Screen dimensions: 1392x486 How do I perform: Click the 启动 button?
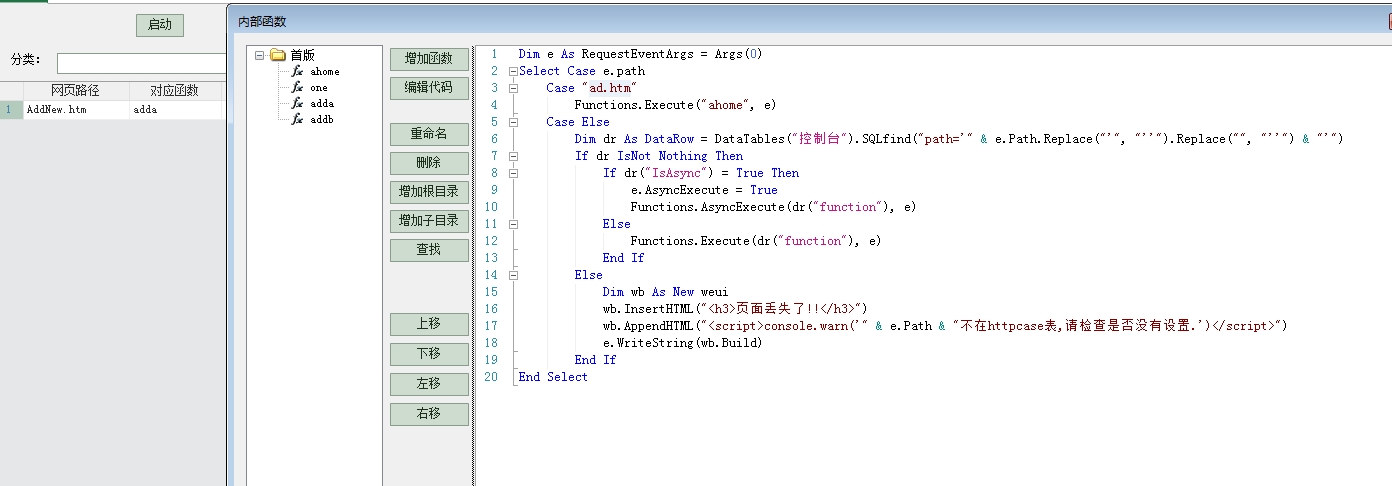point(160,25)
